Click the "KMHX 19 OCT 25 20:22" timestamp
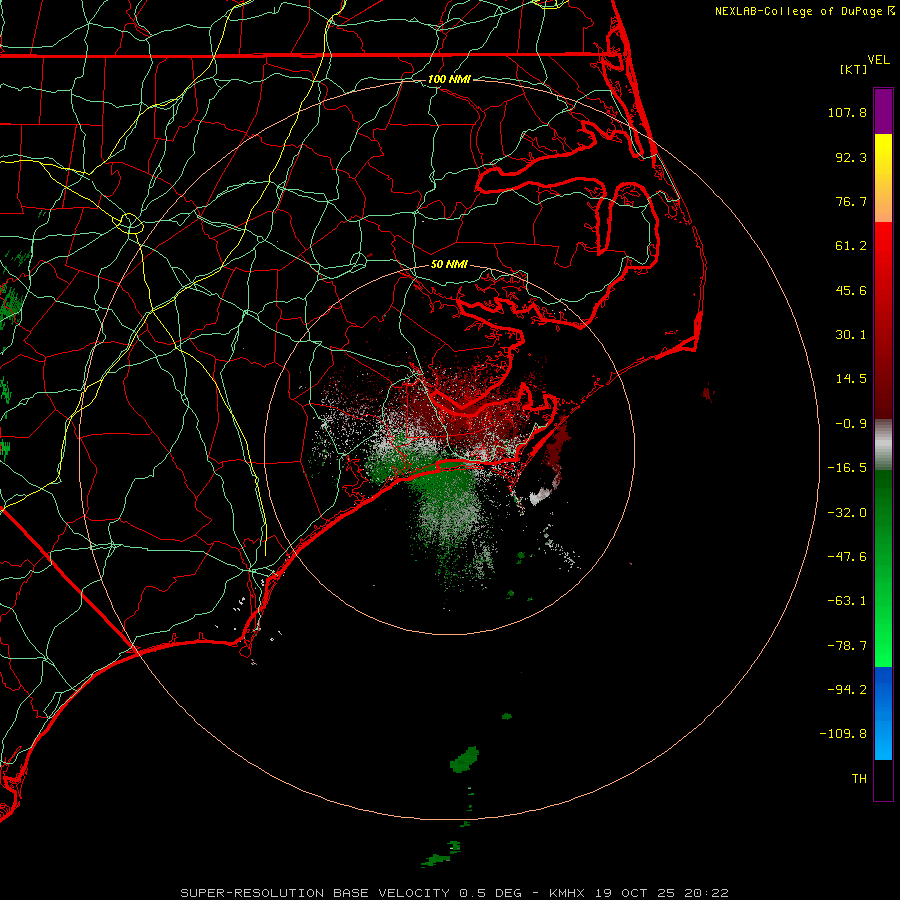The height and width of the screenshot is (900, 900). (639, 893)
